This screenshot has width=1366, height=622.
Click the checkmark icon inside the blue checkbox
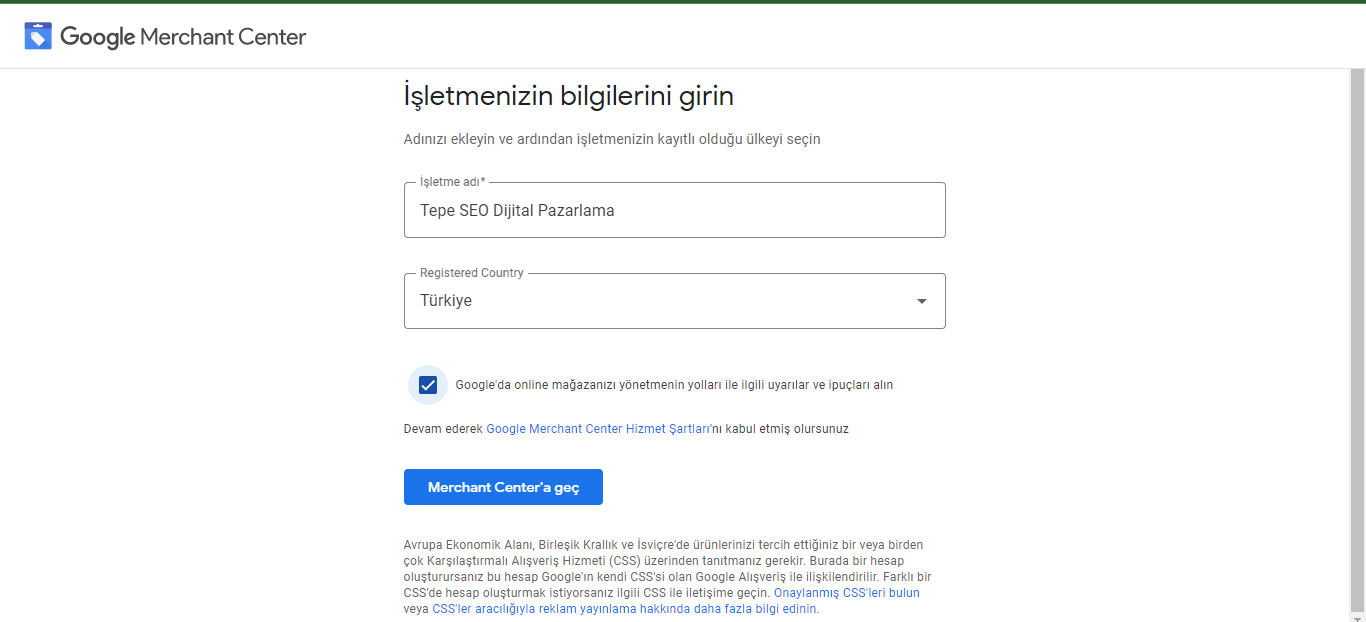tap(428, 385)
